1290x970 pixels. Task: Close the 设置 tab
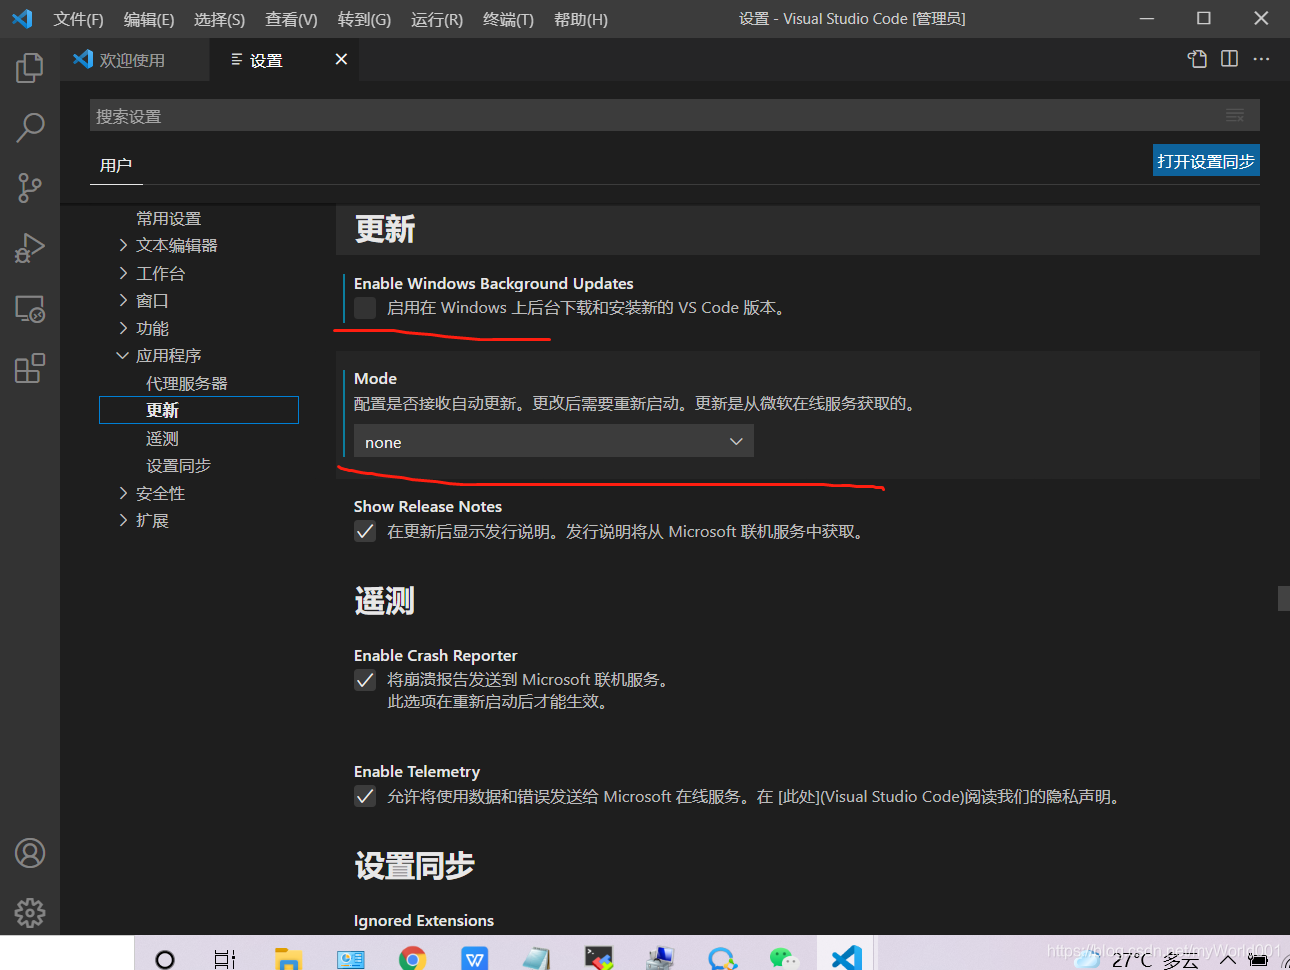click(341, 60)
